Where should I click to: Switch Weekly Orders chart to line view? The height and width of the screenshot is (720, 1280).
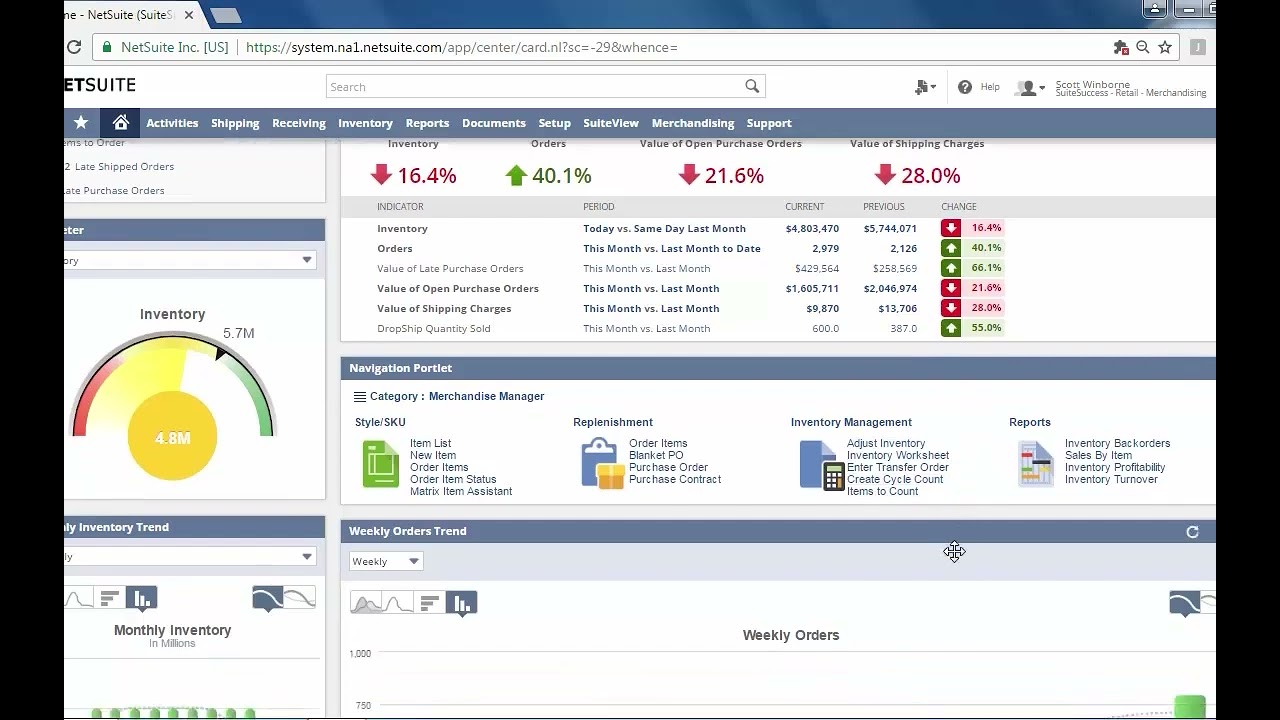398,603
